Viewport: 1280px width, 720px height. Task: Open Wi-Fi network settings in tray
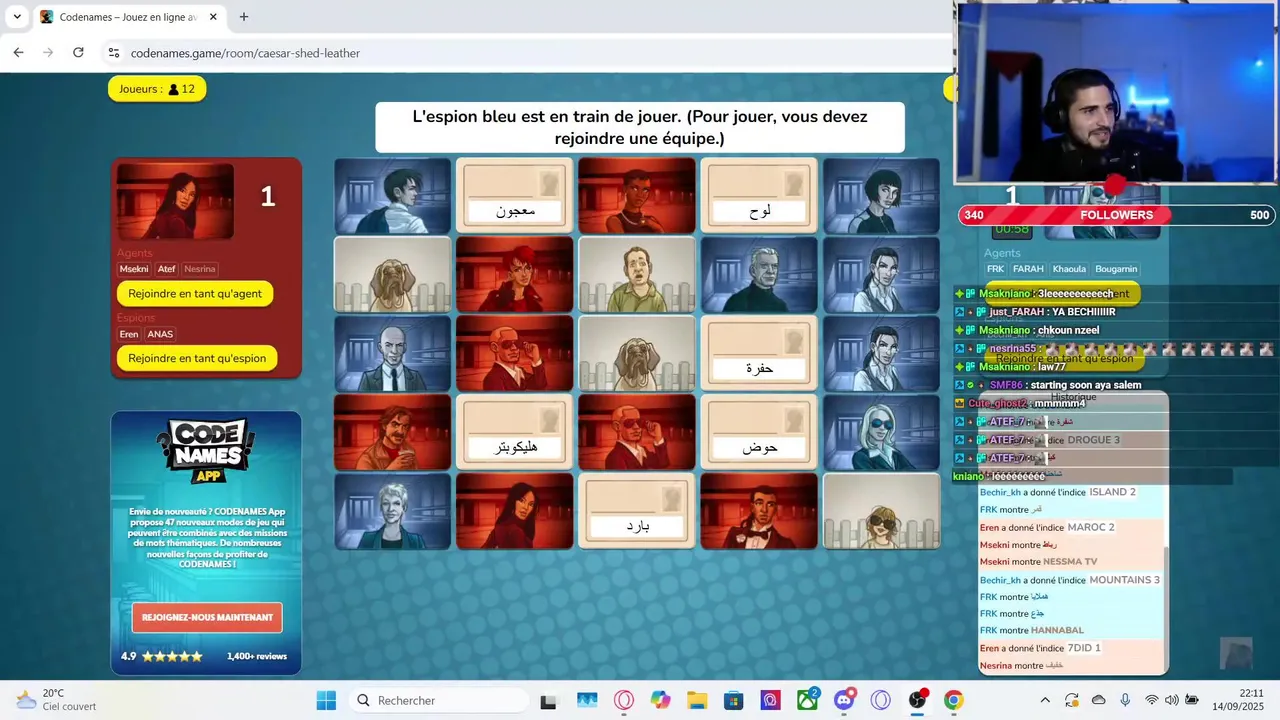(1152, 700)
